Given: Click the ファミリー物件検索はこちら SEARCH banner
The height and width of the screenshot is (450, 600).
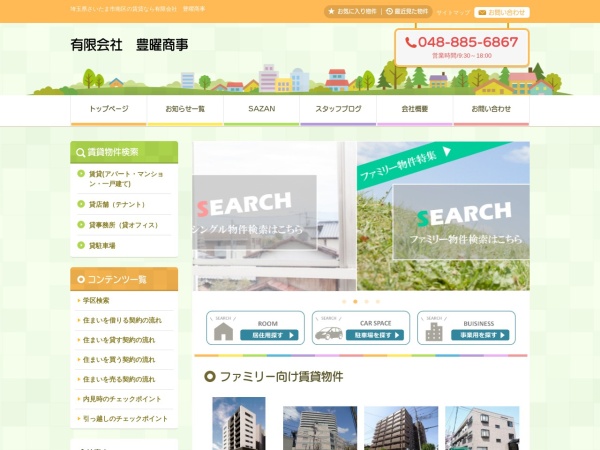Looking at the screenshot, I should [461, 222].
